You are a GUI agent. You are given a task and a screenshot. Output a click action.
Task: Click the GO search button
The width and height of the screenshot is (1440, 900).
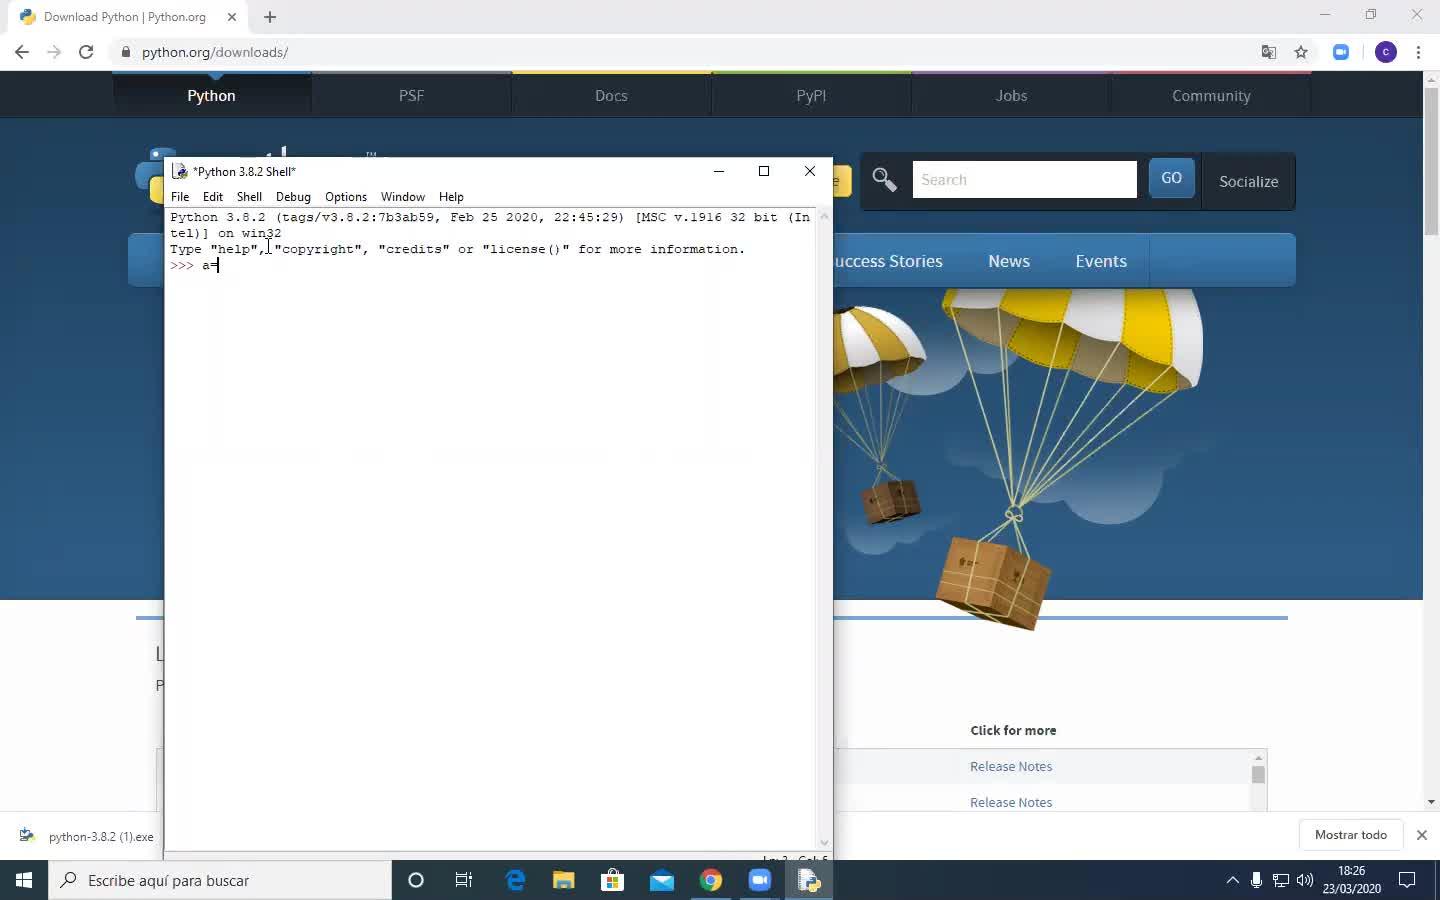pyautogui.click(x=1171, y=179)
